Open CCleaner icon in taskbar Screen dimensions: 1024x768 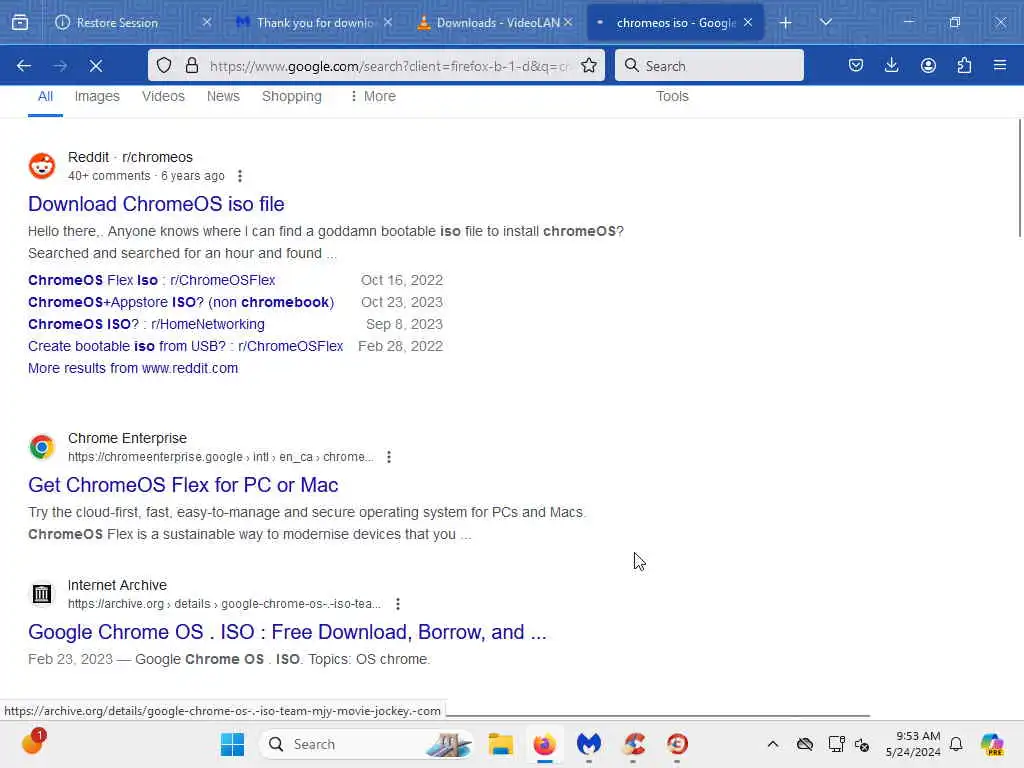click(633, 744)
